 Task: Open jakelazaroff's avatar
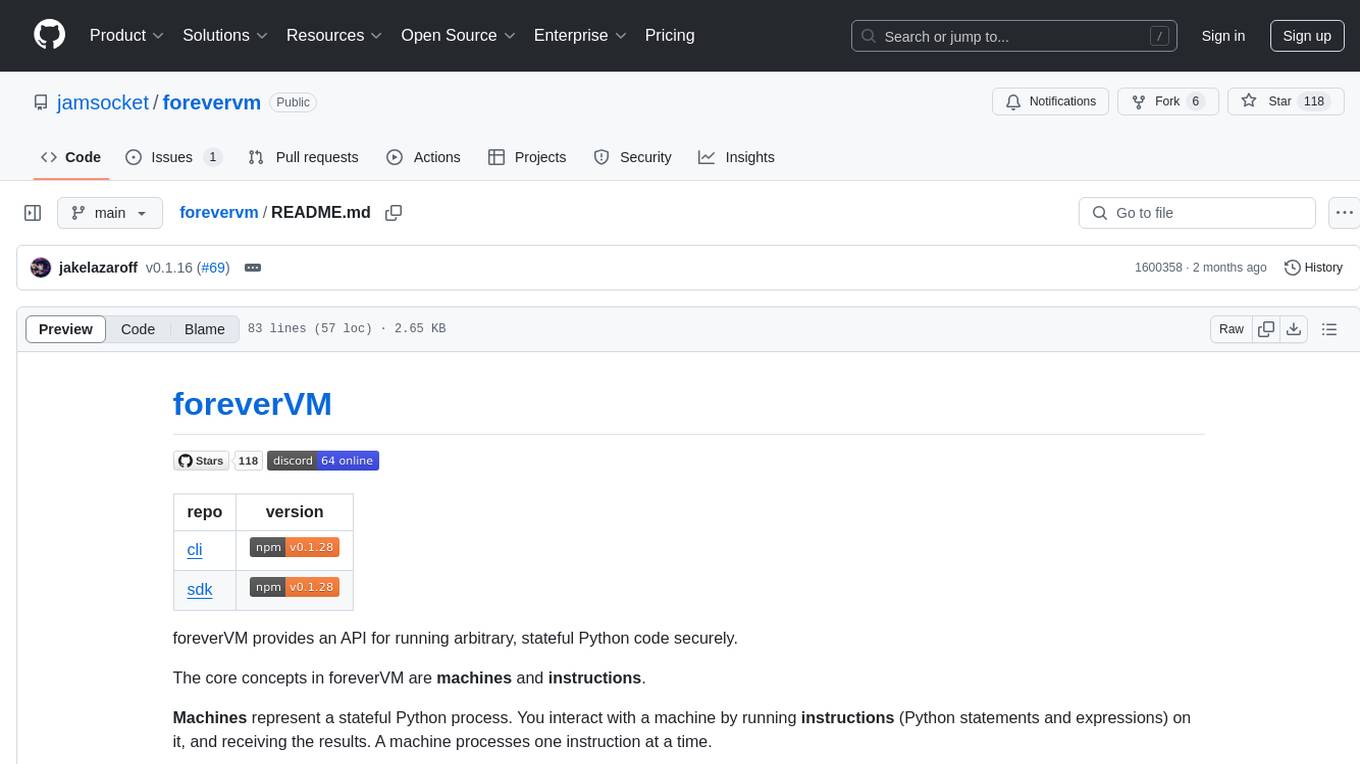coord(41,268)
